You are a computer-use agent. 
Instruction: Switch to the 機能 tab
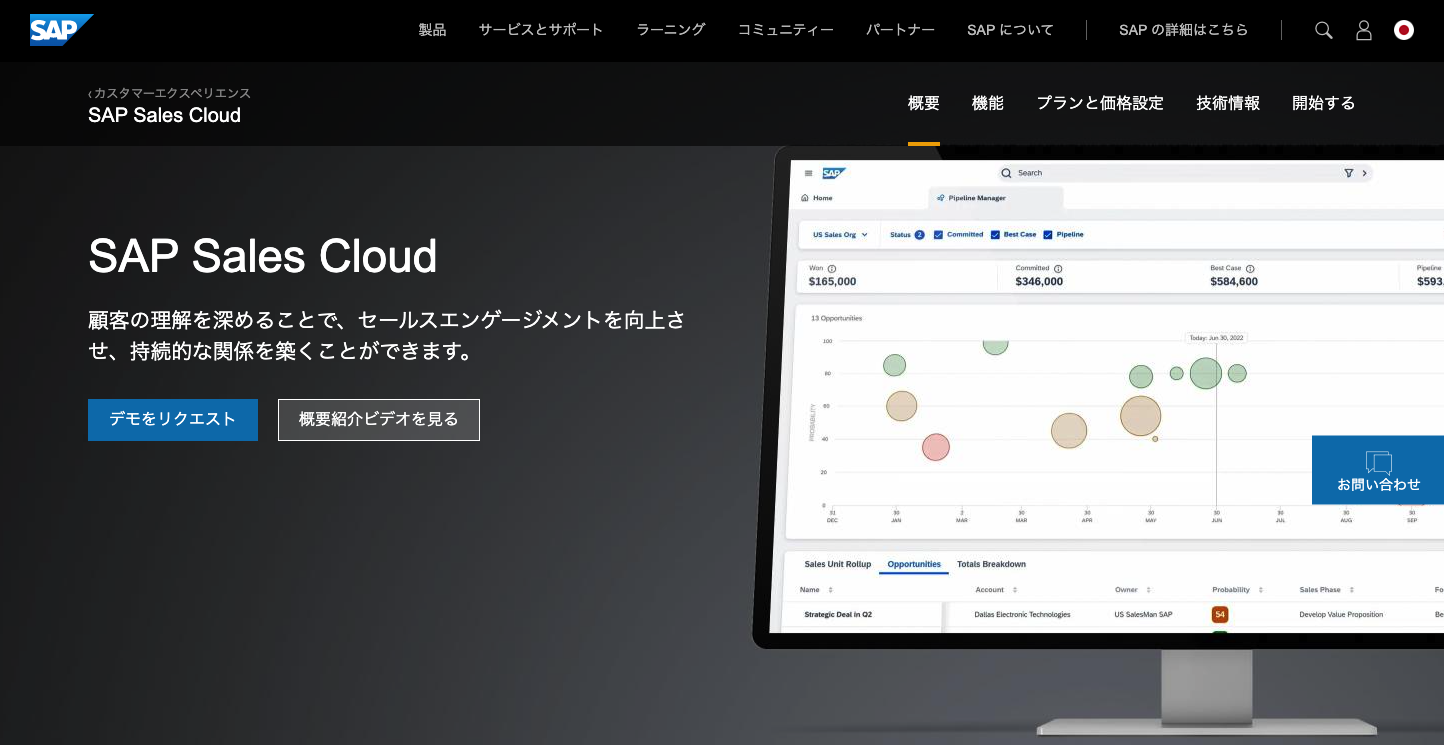click(x=987, y=103)
